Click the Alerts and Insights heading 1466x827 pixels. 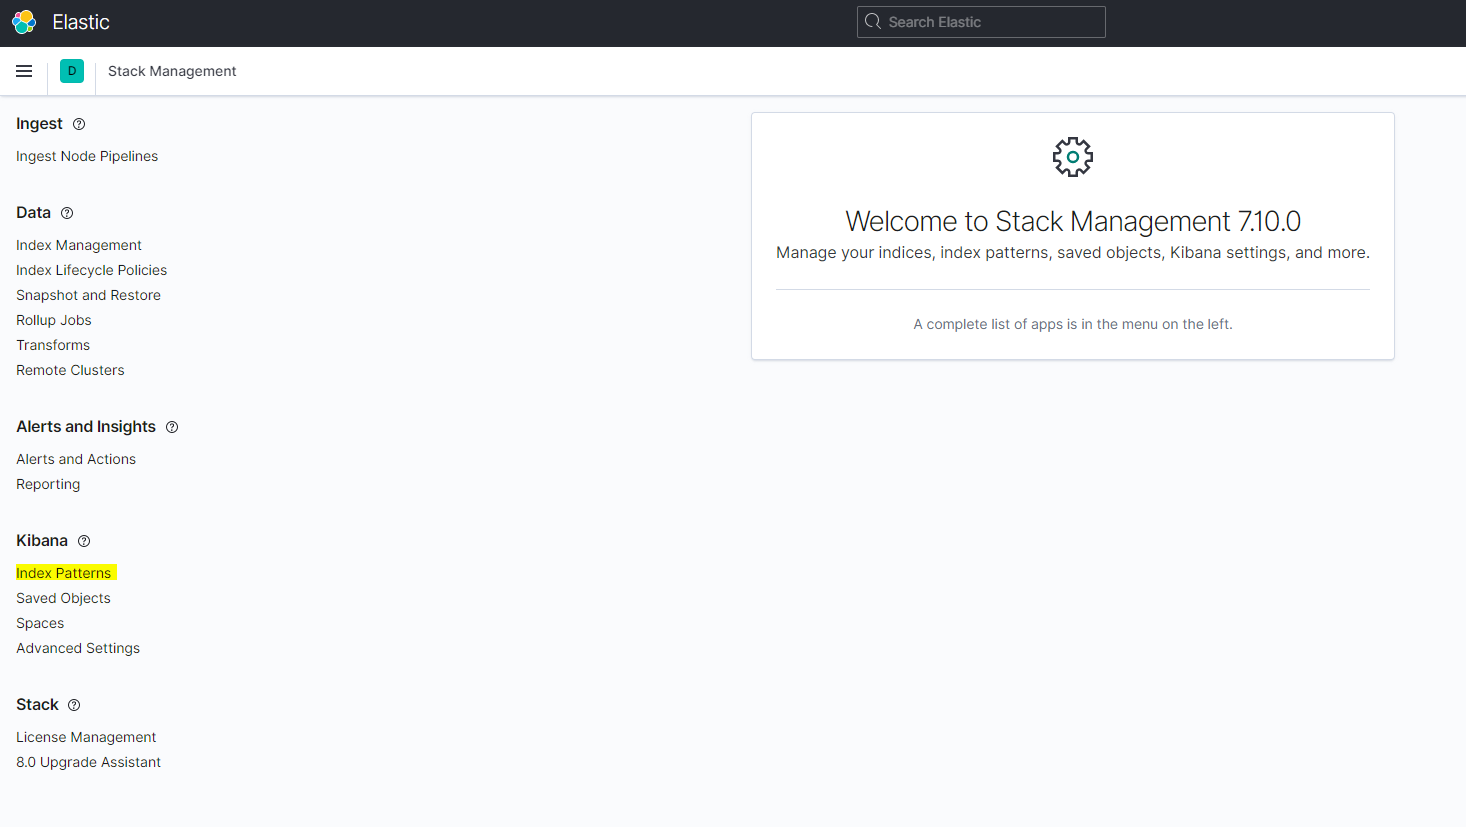click(x=86, y=427)
